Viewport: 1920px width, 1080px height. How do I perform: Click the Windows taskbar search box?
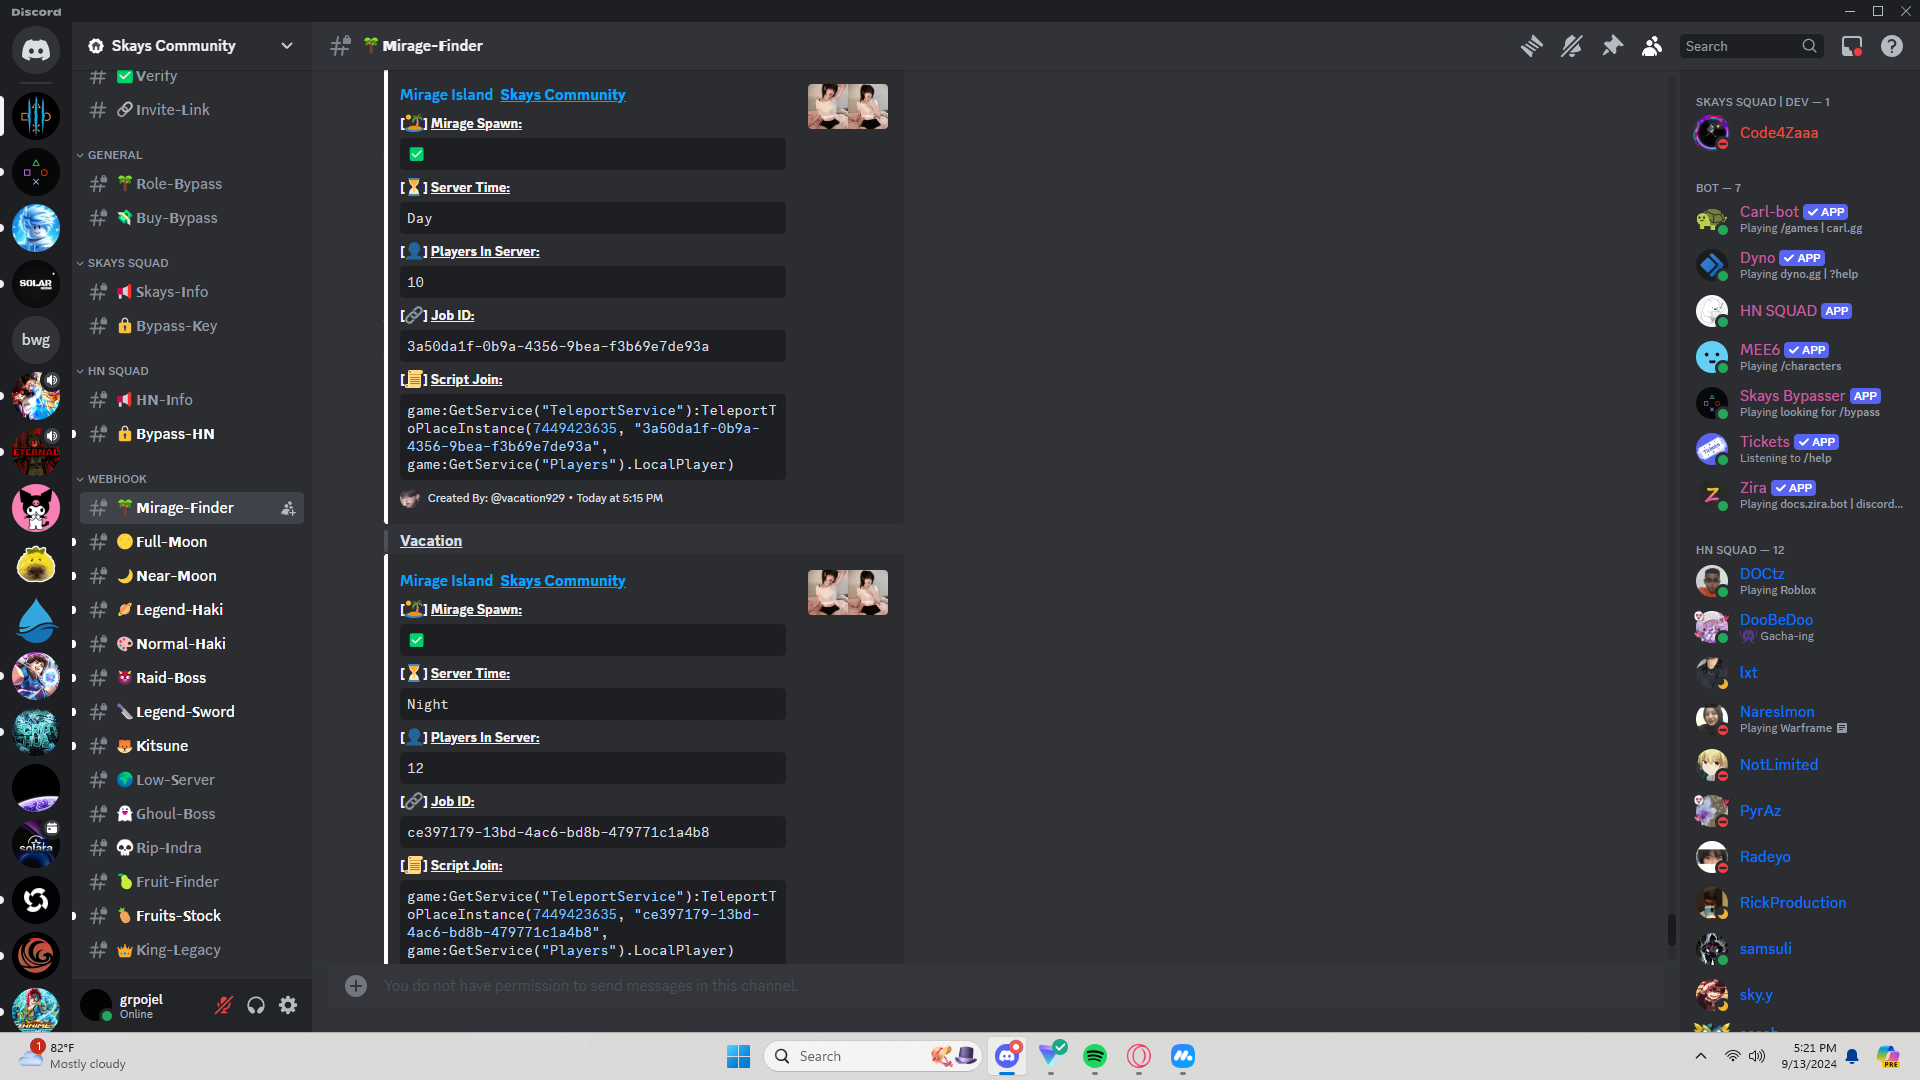pyautogui.click(x=873, y=1056)
